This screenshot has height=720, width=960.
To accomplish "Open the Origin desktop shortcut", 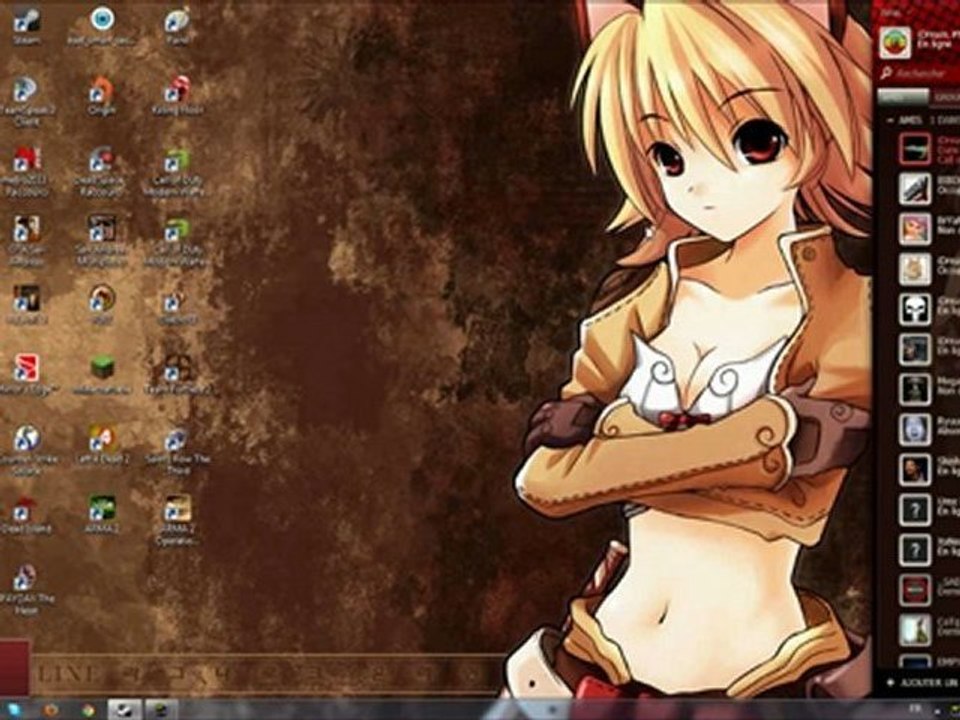I will pos(102,96).
